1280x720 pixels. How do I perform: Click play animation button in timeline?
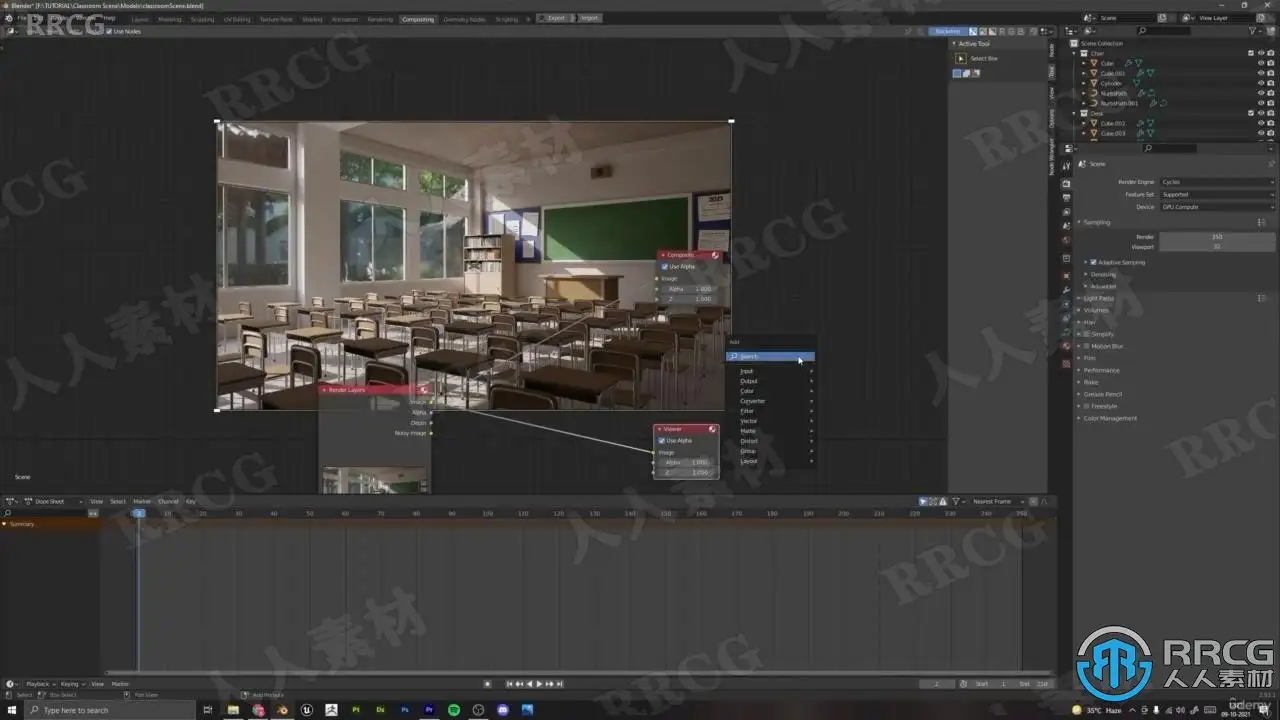[x=539, y=684]
